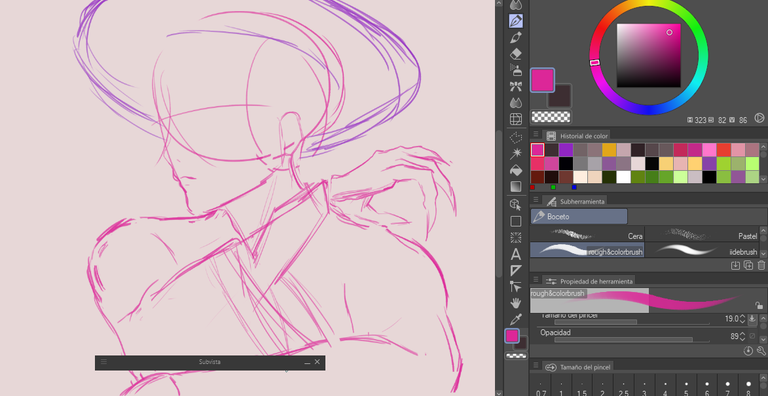The height and width of the screenshot is (396, 768).
Task: Open sub tool detail wrench icon
Action: [x=761, y=351]
